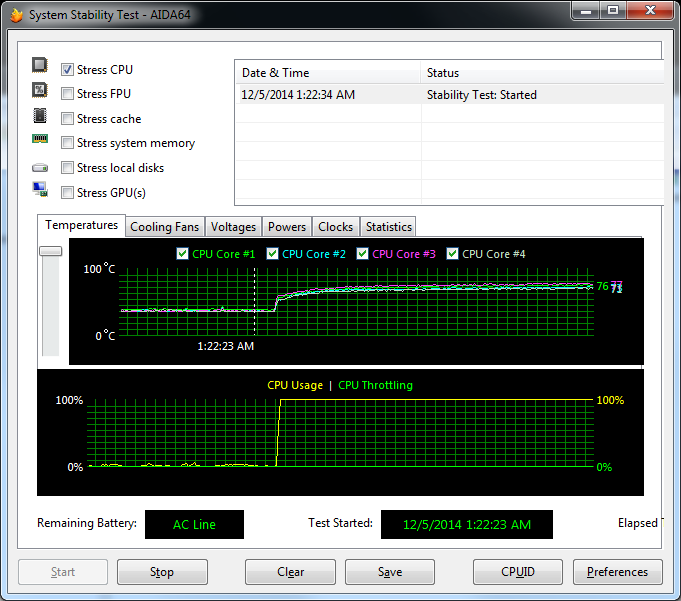Open CPUID panel

pos(518,572)
